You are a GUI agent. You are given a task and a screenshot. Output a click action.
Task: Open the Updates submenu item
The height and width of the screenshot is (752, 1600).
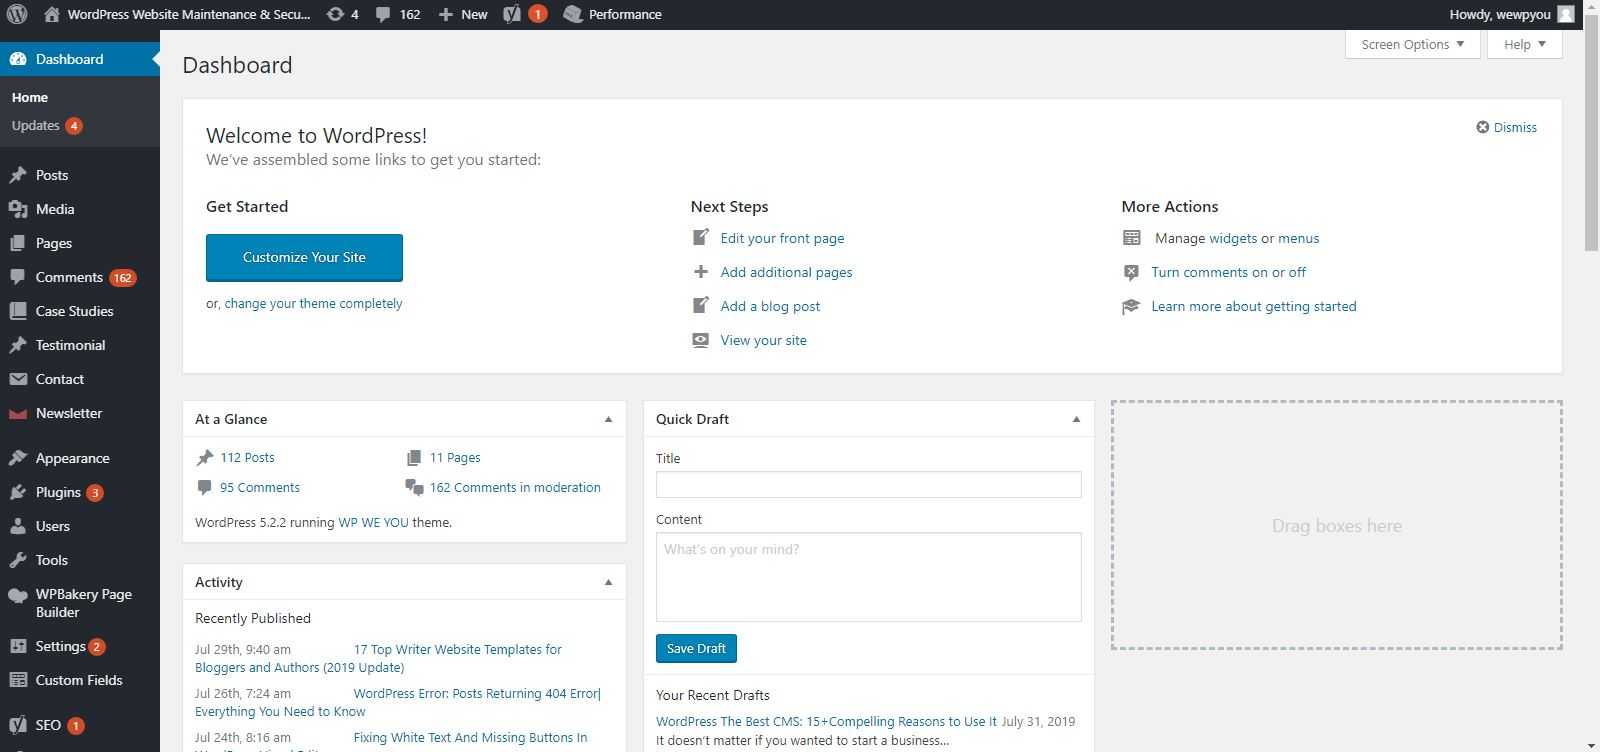47,125
